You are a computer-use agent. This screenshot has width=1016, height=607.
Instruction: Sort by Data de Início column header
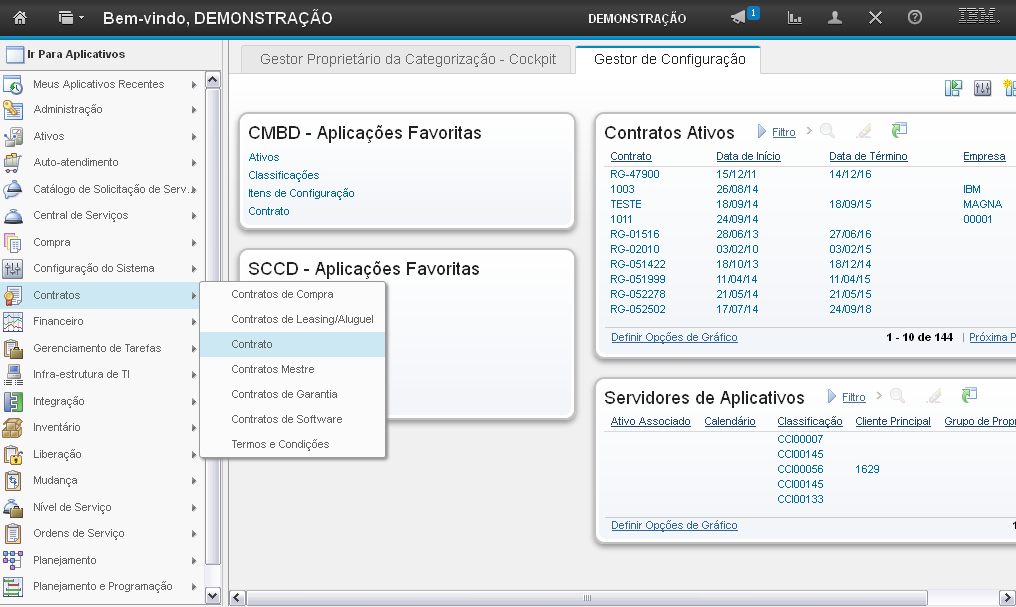[748, 156]
